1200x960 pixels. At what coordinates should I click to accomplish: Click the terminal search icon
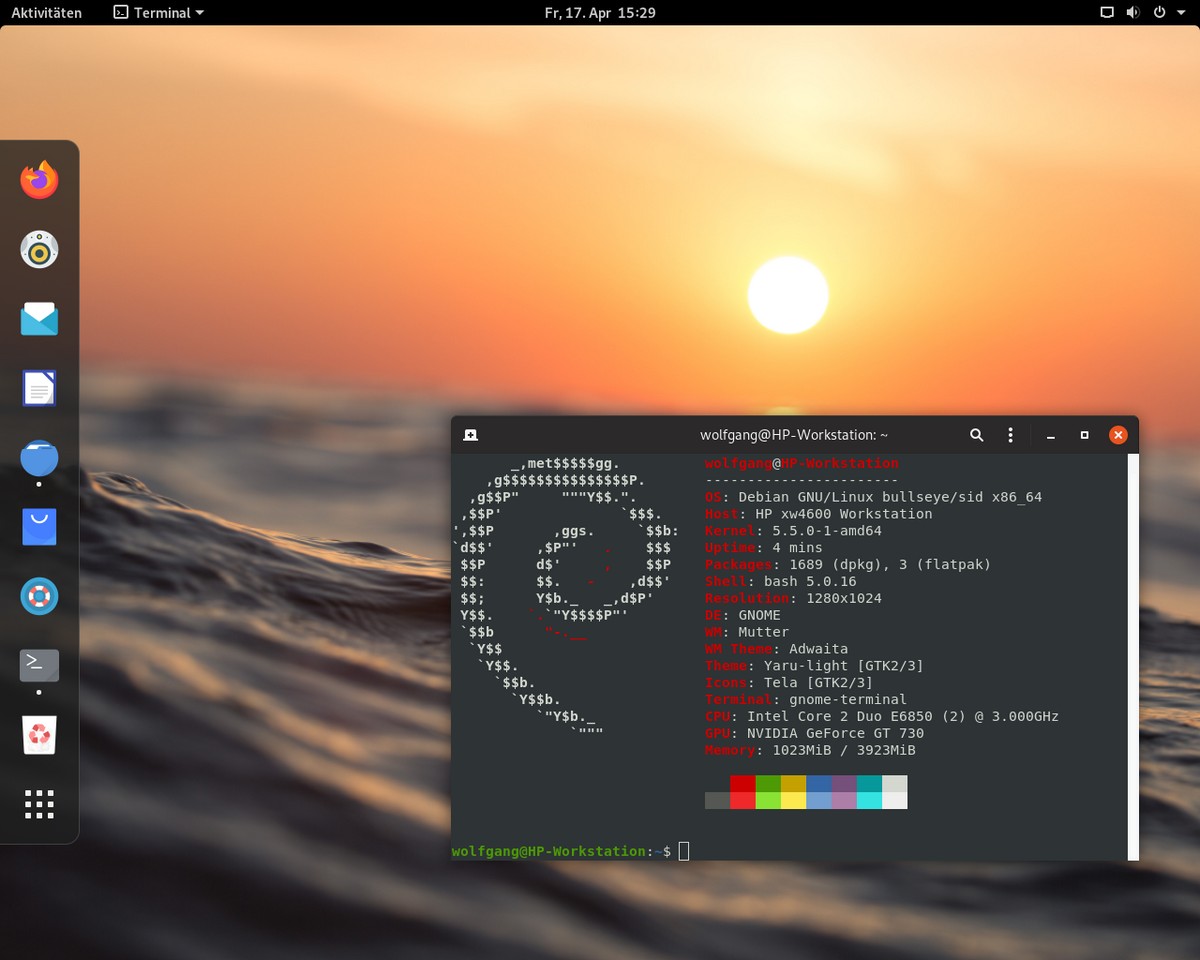click(x=977, y=435)
